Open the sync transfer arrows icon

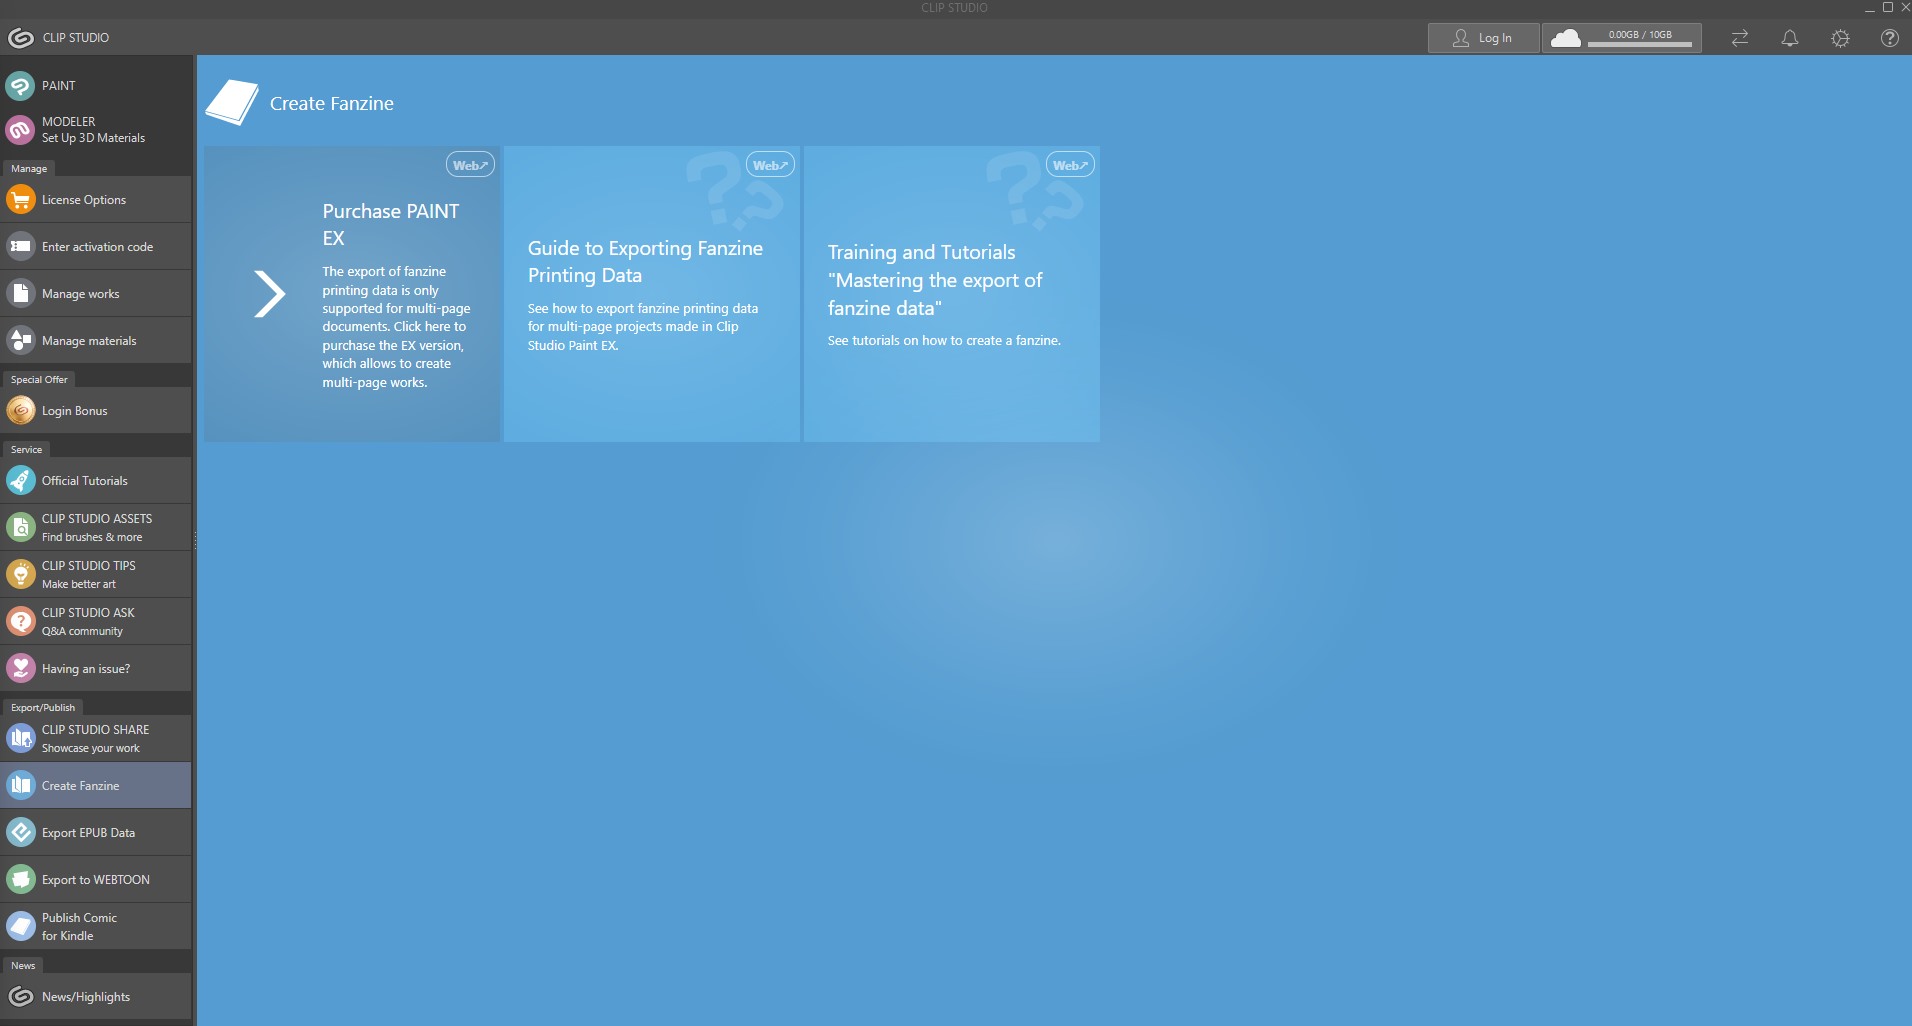(1740, 38)
